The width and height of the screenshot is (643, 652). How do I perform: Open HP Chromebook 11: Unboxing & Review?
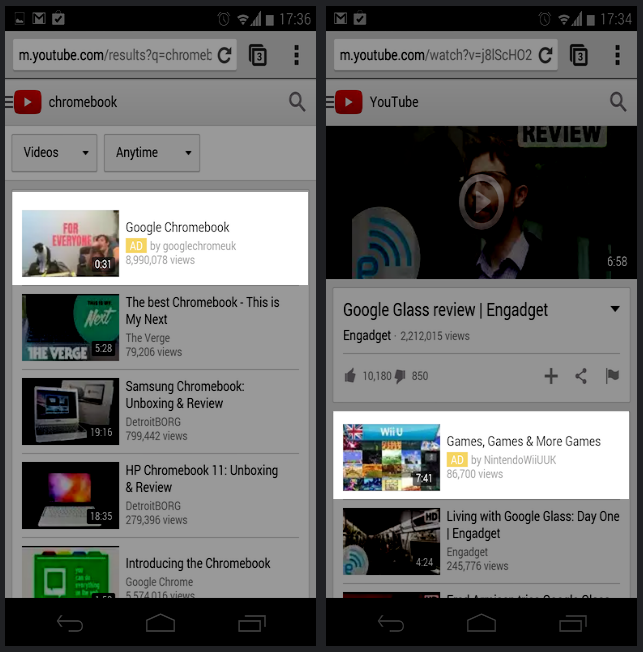pos(202,479)
